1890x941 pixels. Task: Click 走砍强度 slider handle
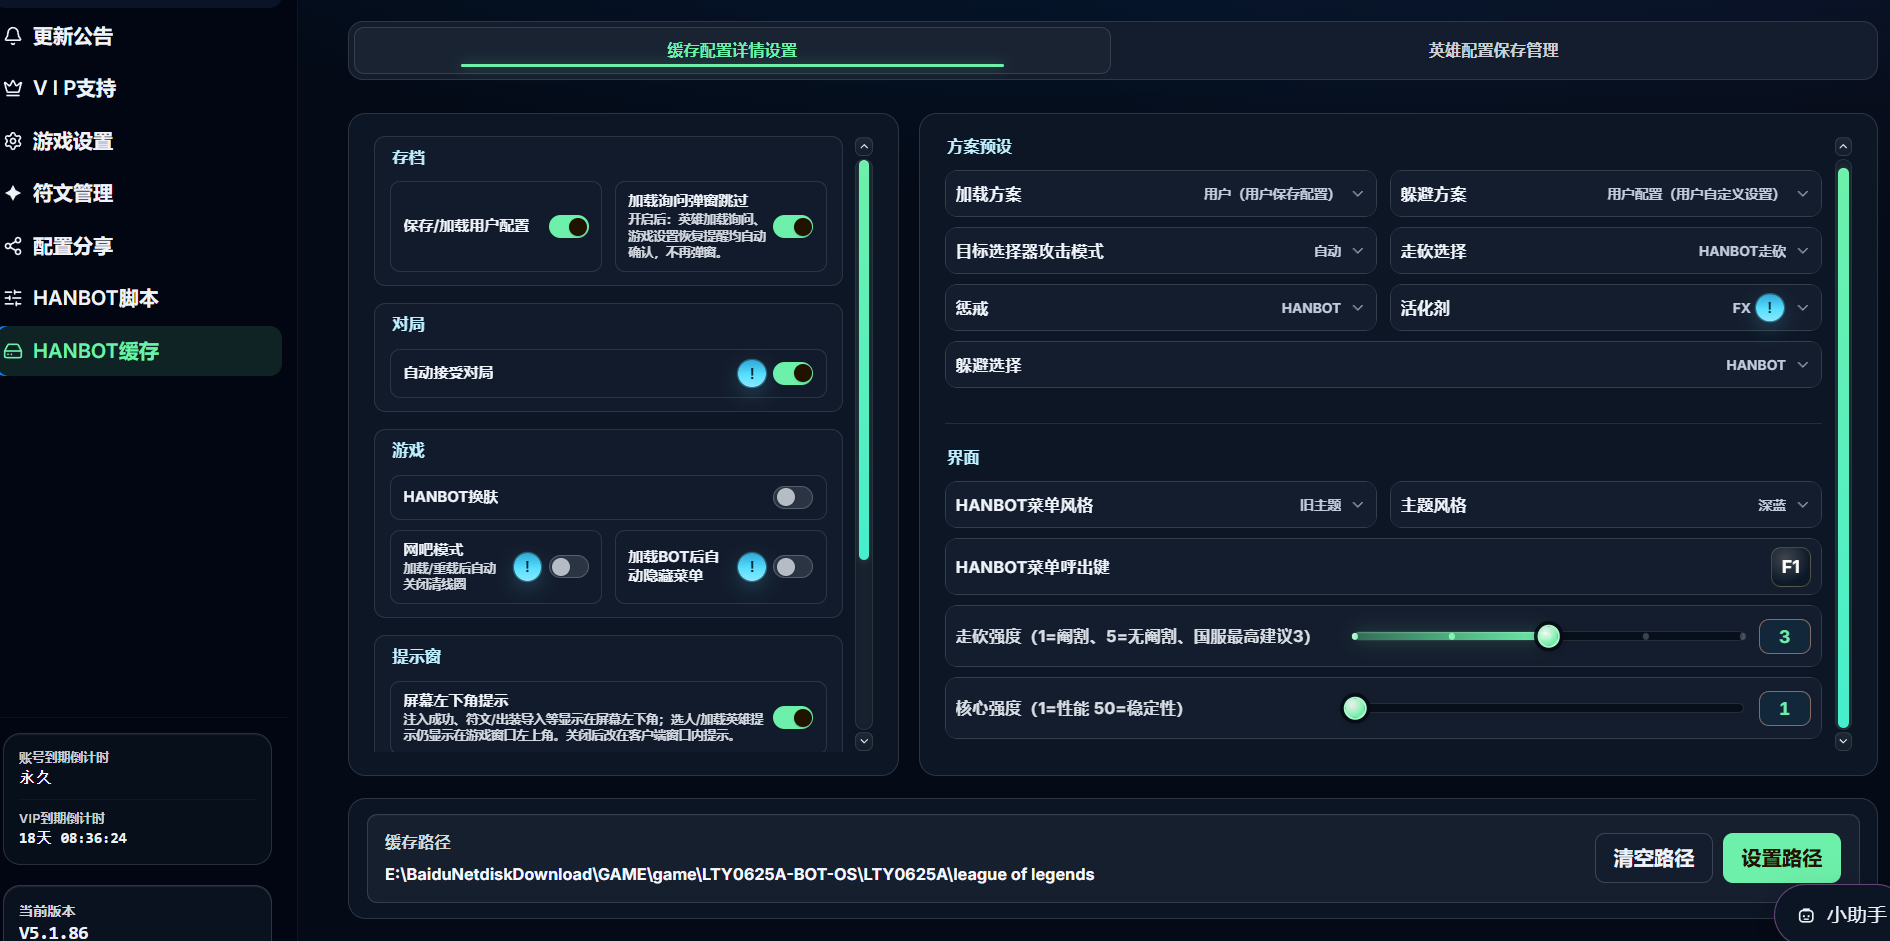(1548, 636)
